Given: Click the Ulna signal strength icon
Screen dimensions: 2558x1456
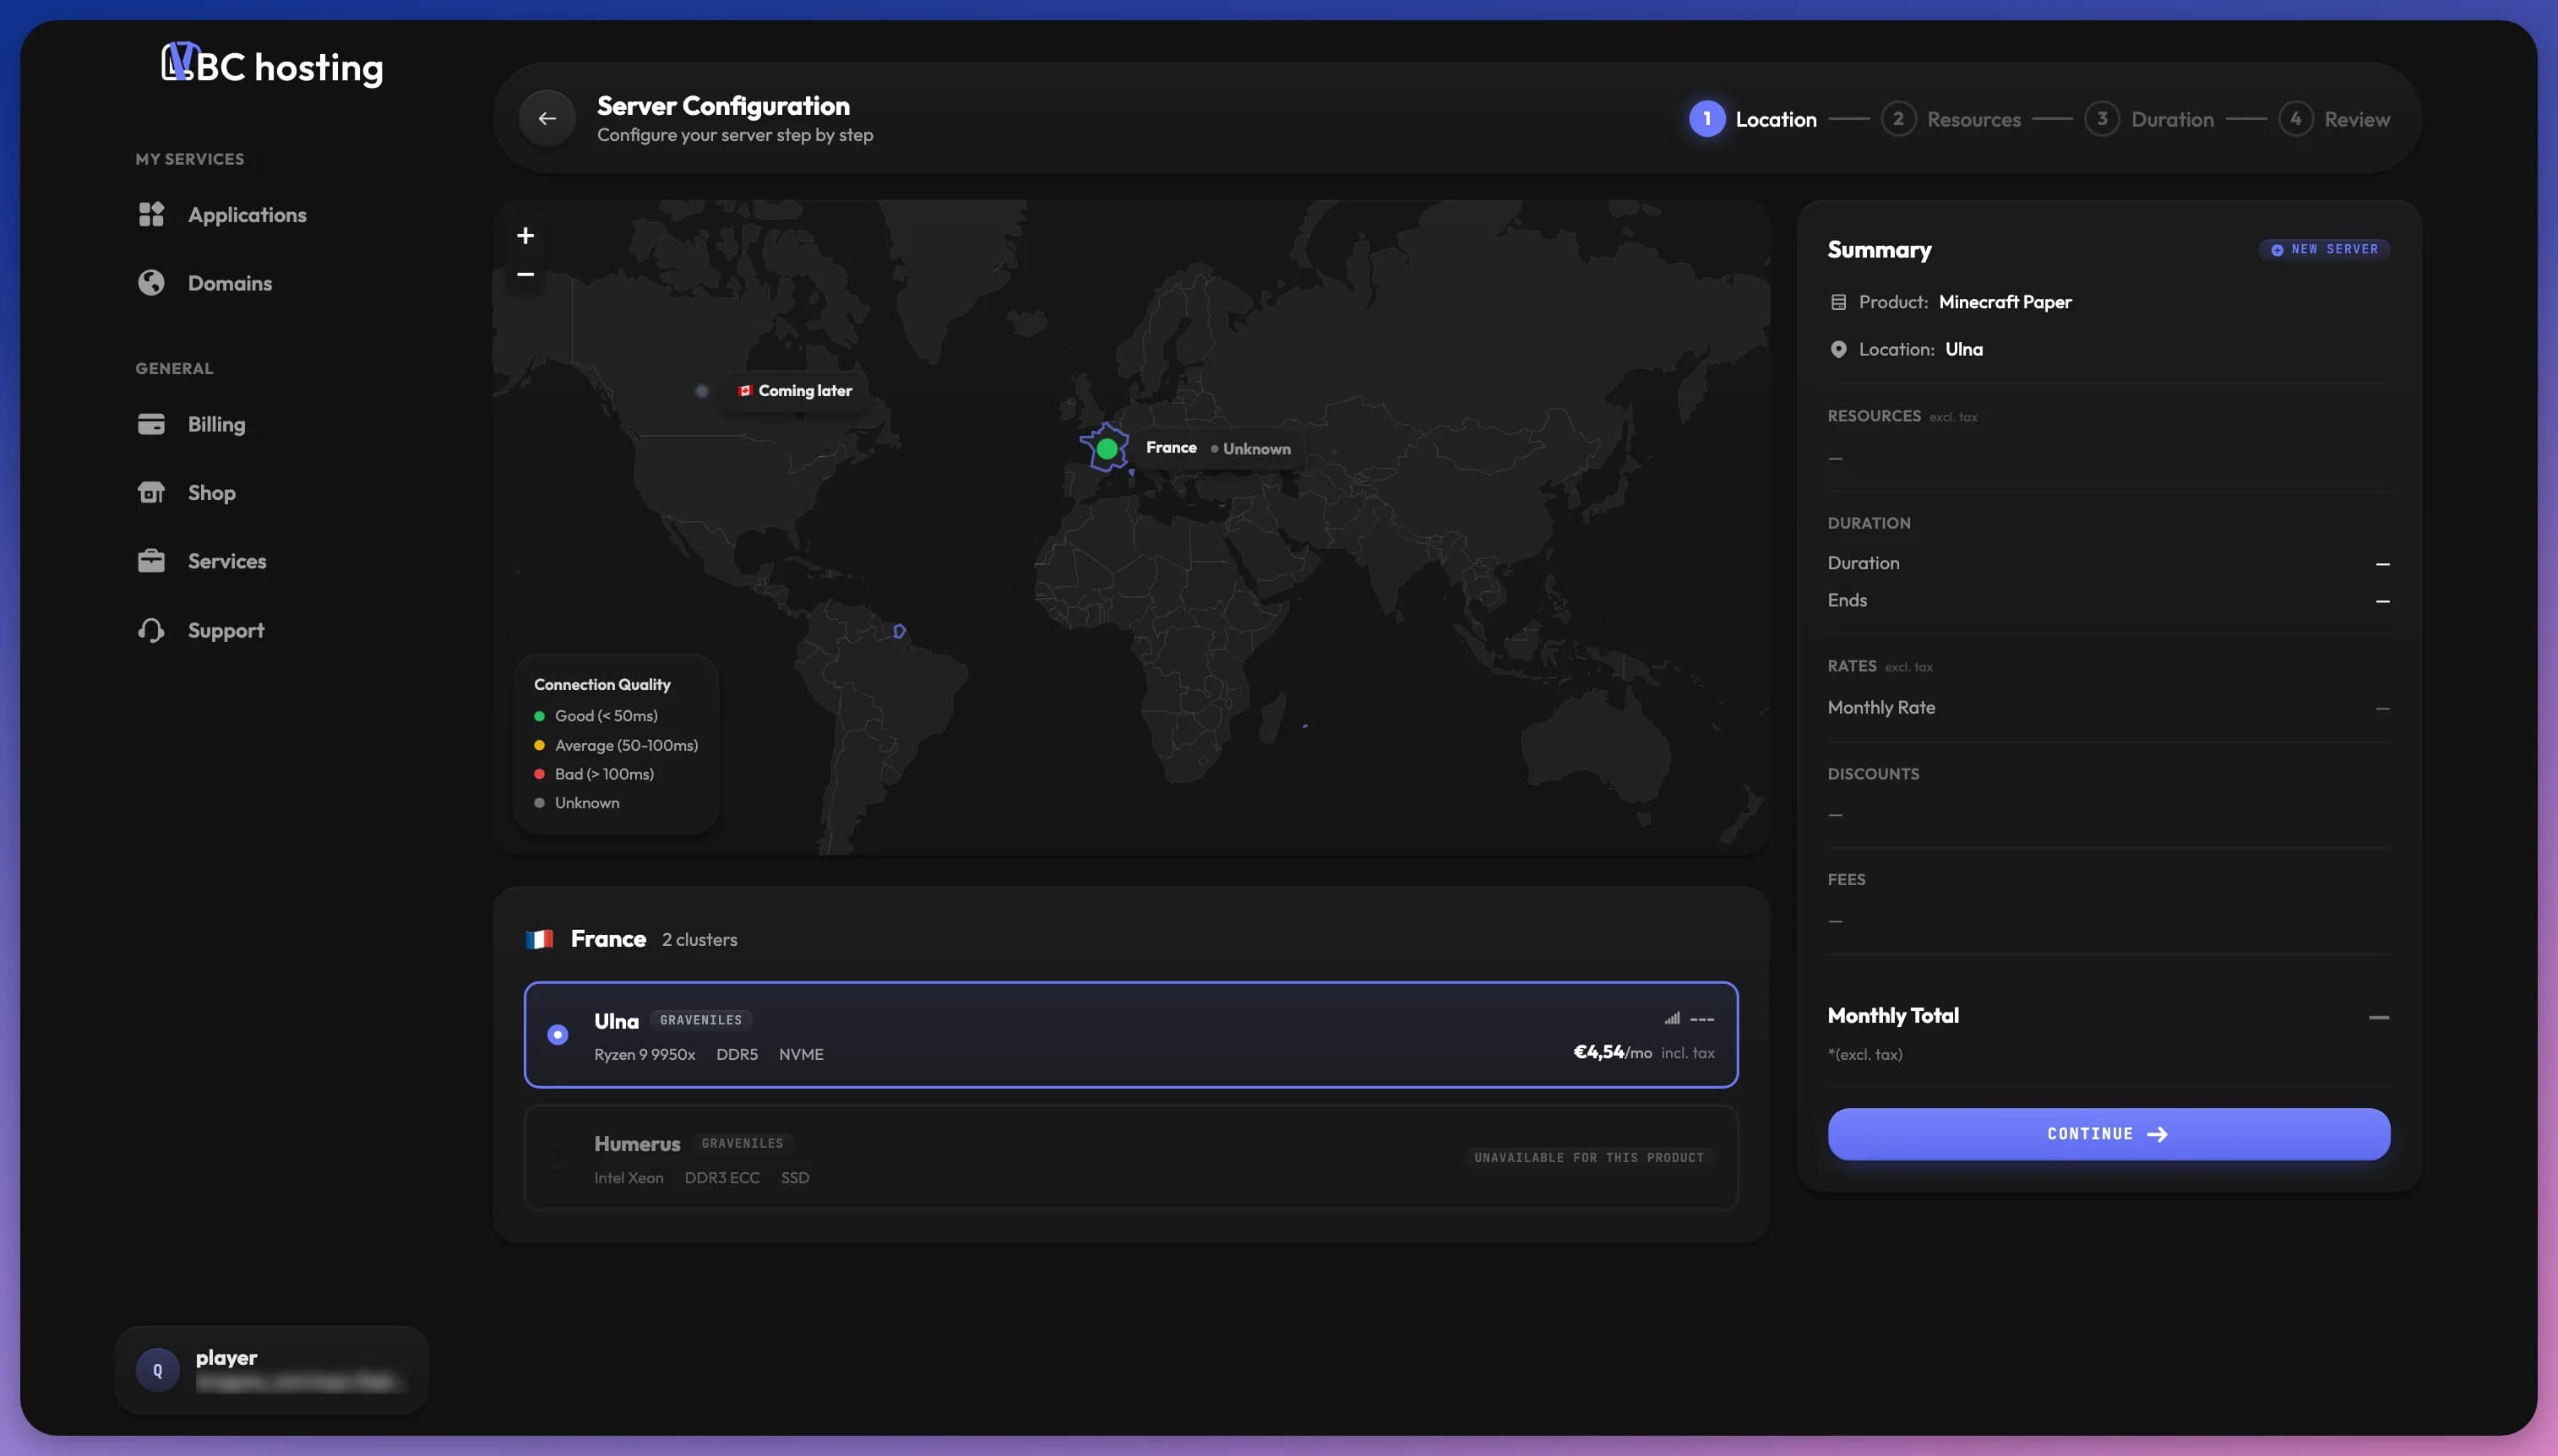Looking at the screenshot, I should coord(1671,1018).
